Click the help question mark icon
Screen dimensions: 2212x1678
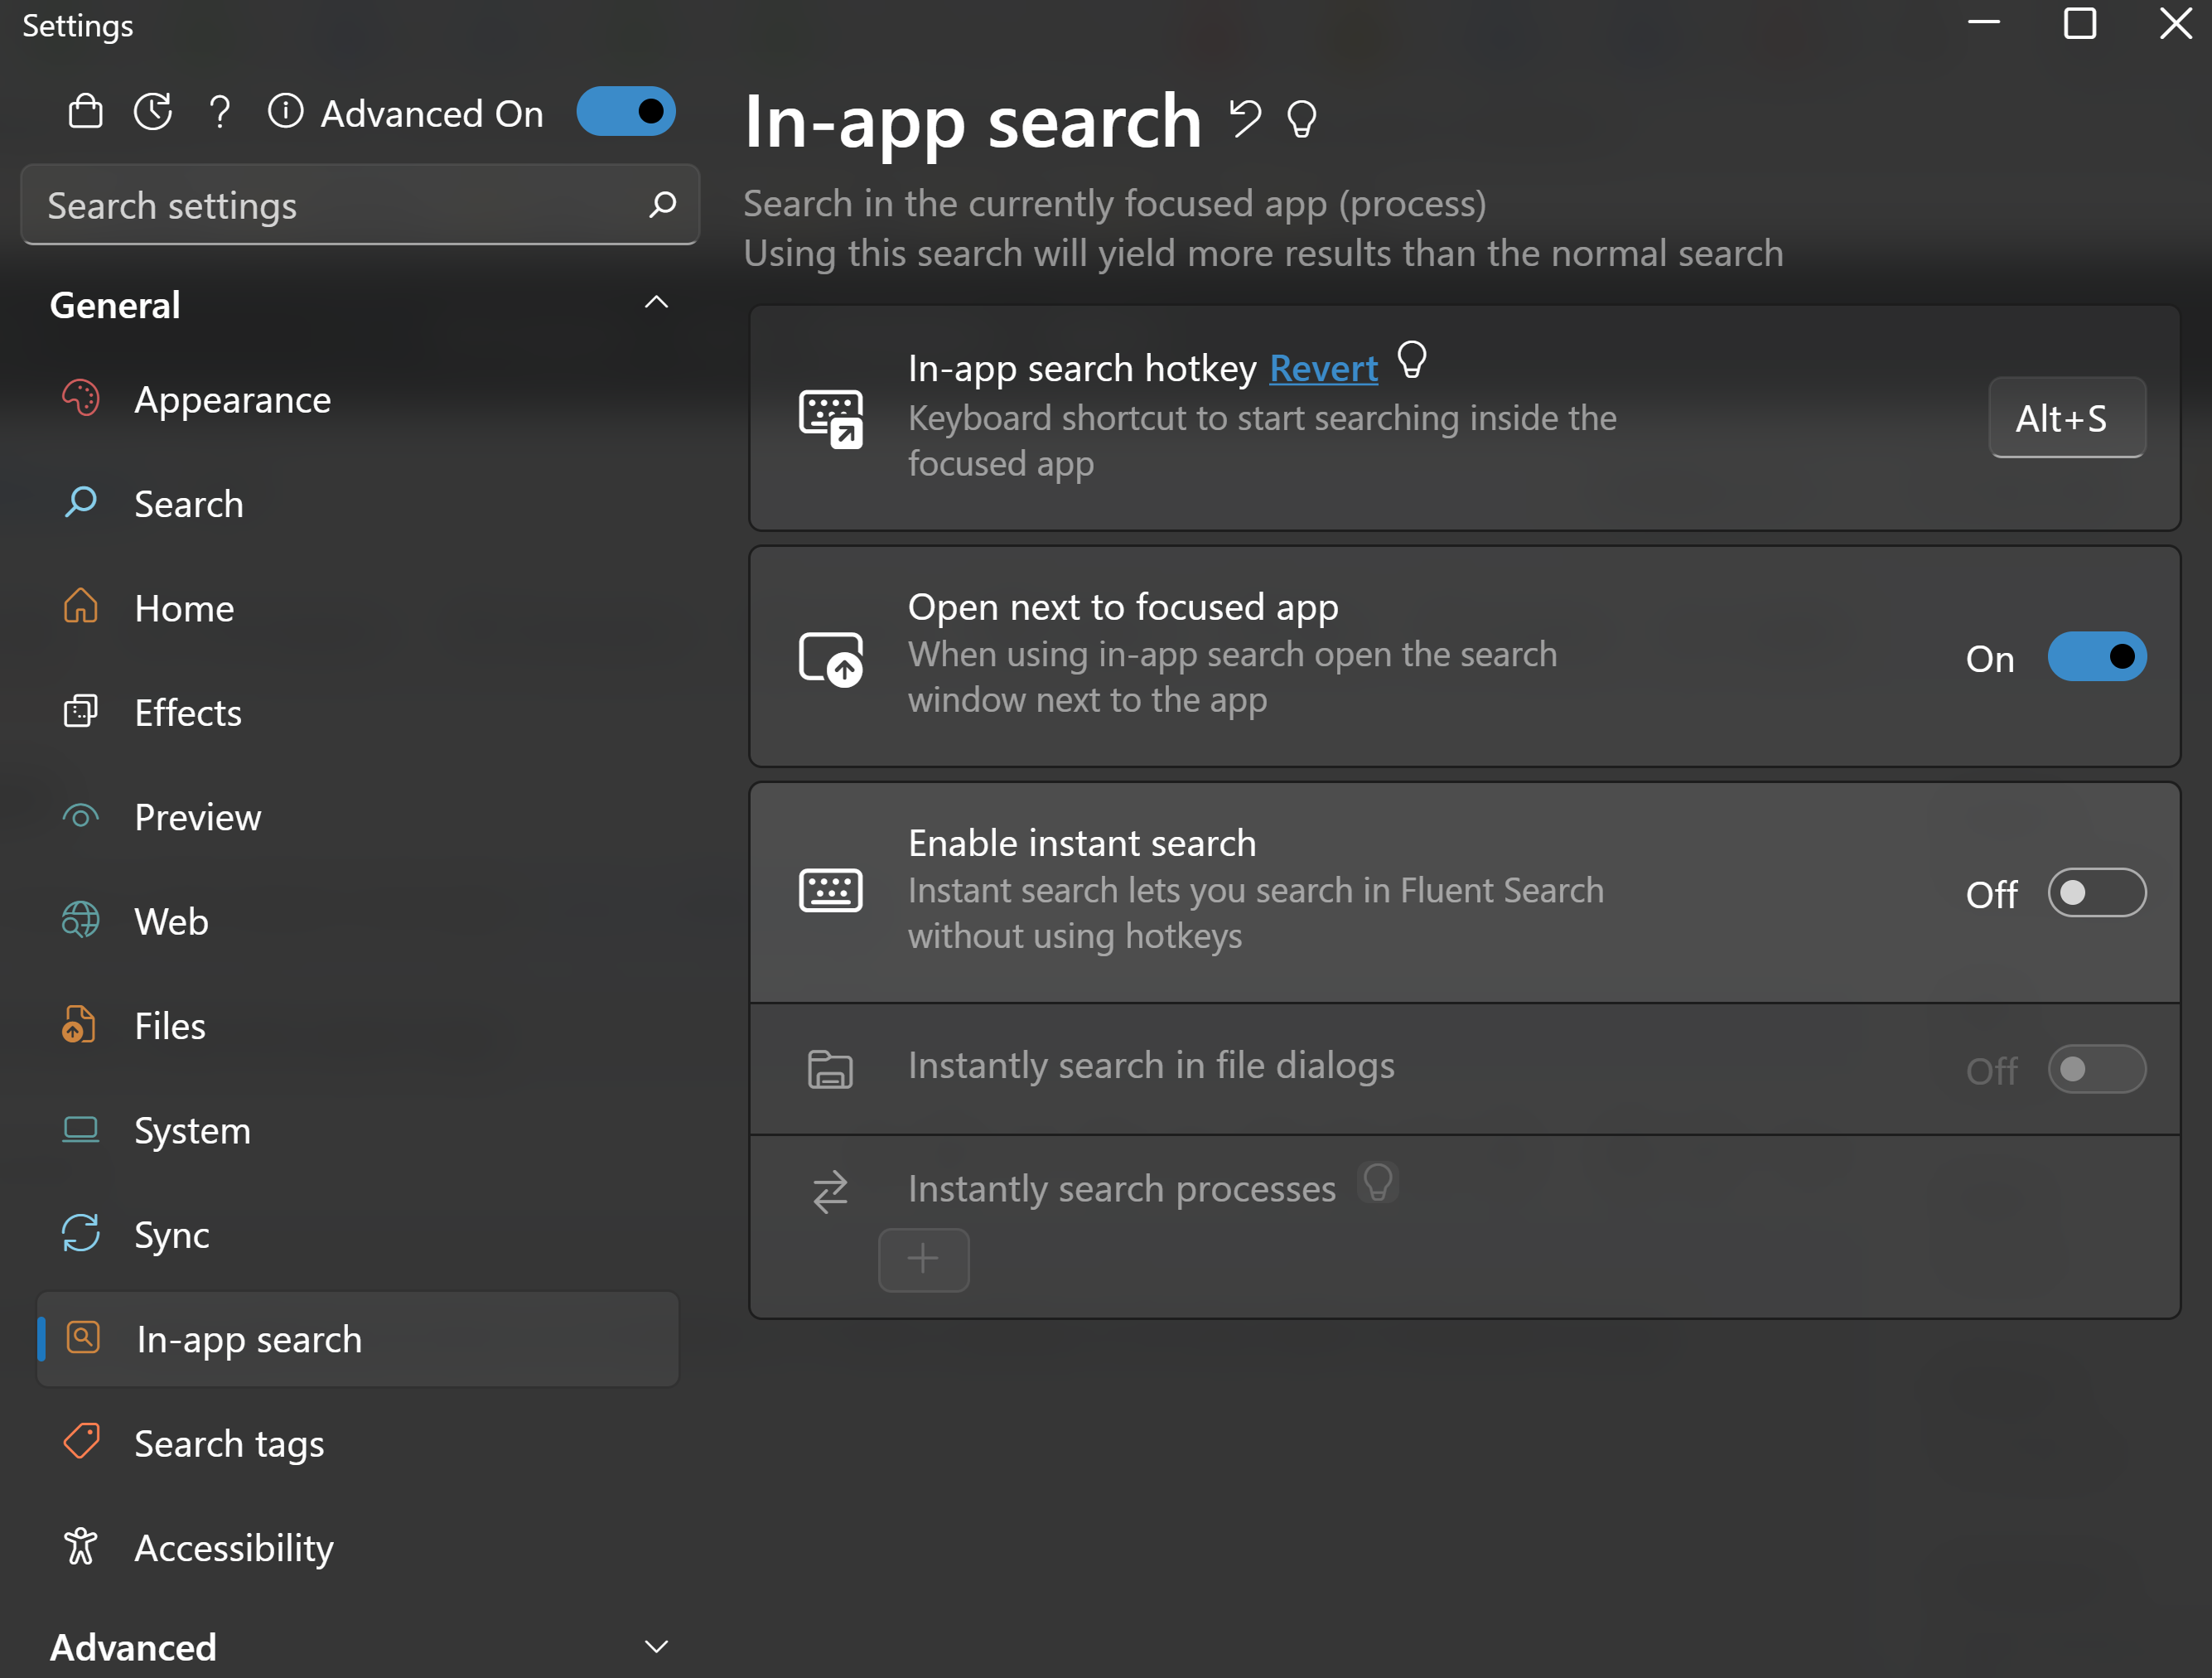tap(220, 112)
